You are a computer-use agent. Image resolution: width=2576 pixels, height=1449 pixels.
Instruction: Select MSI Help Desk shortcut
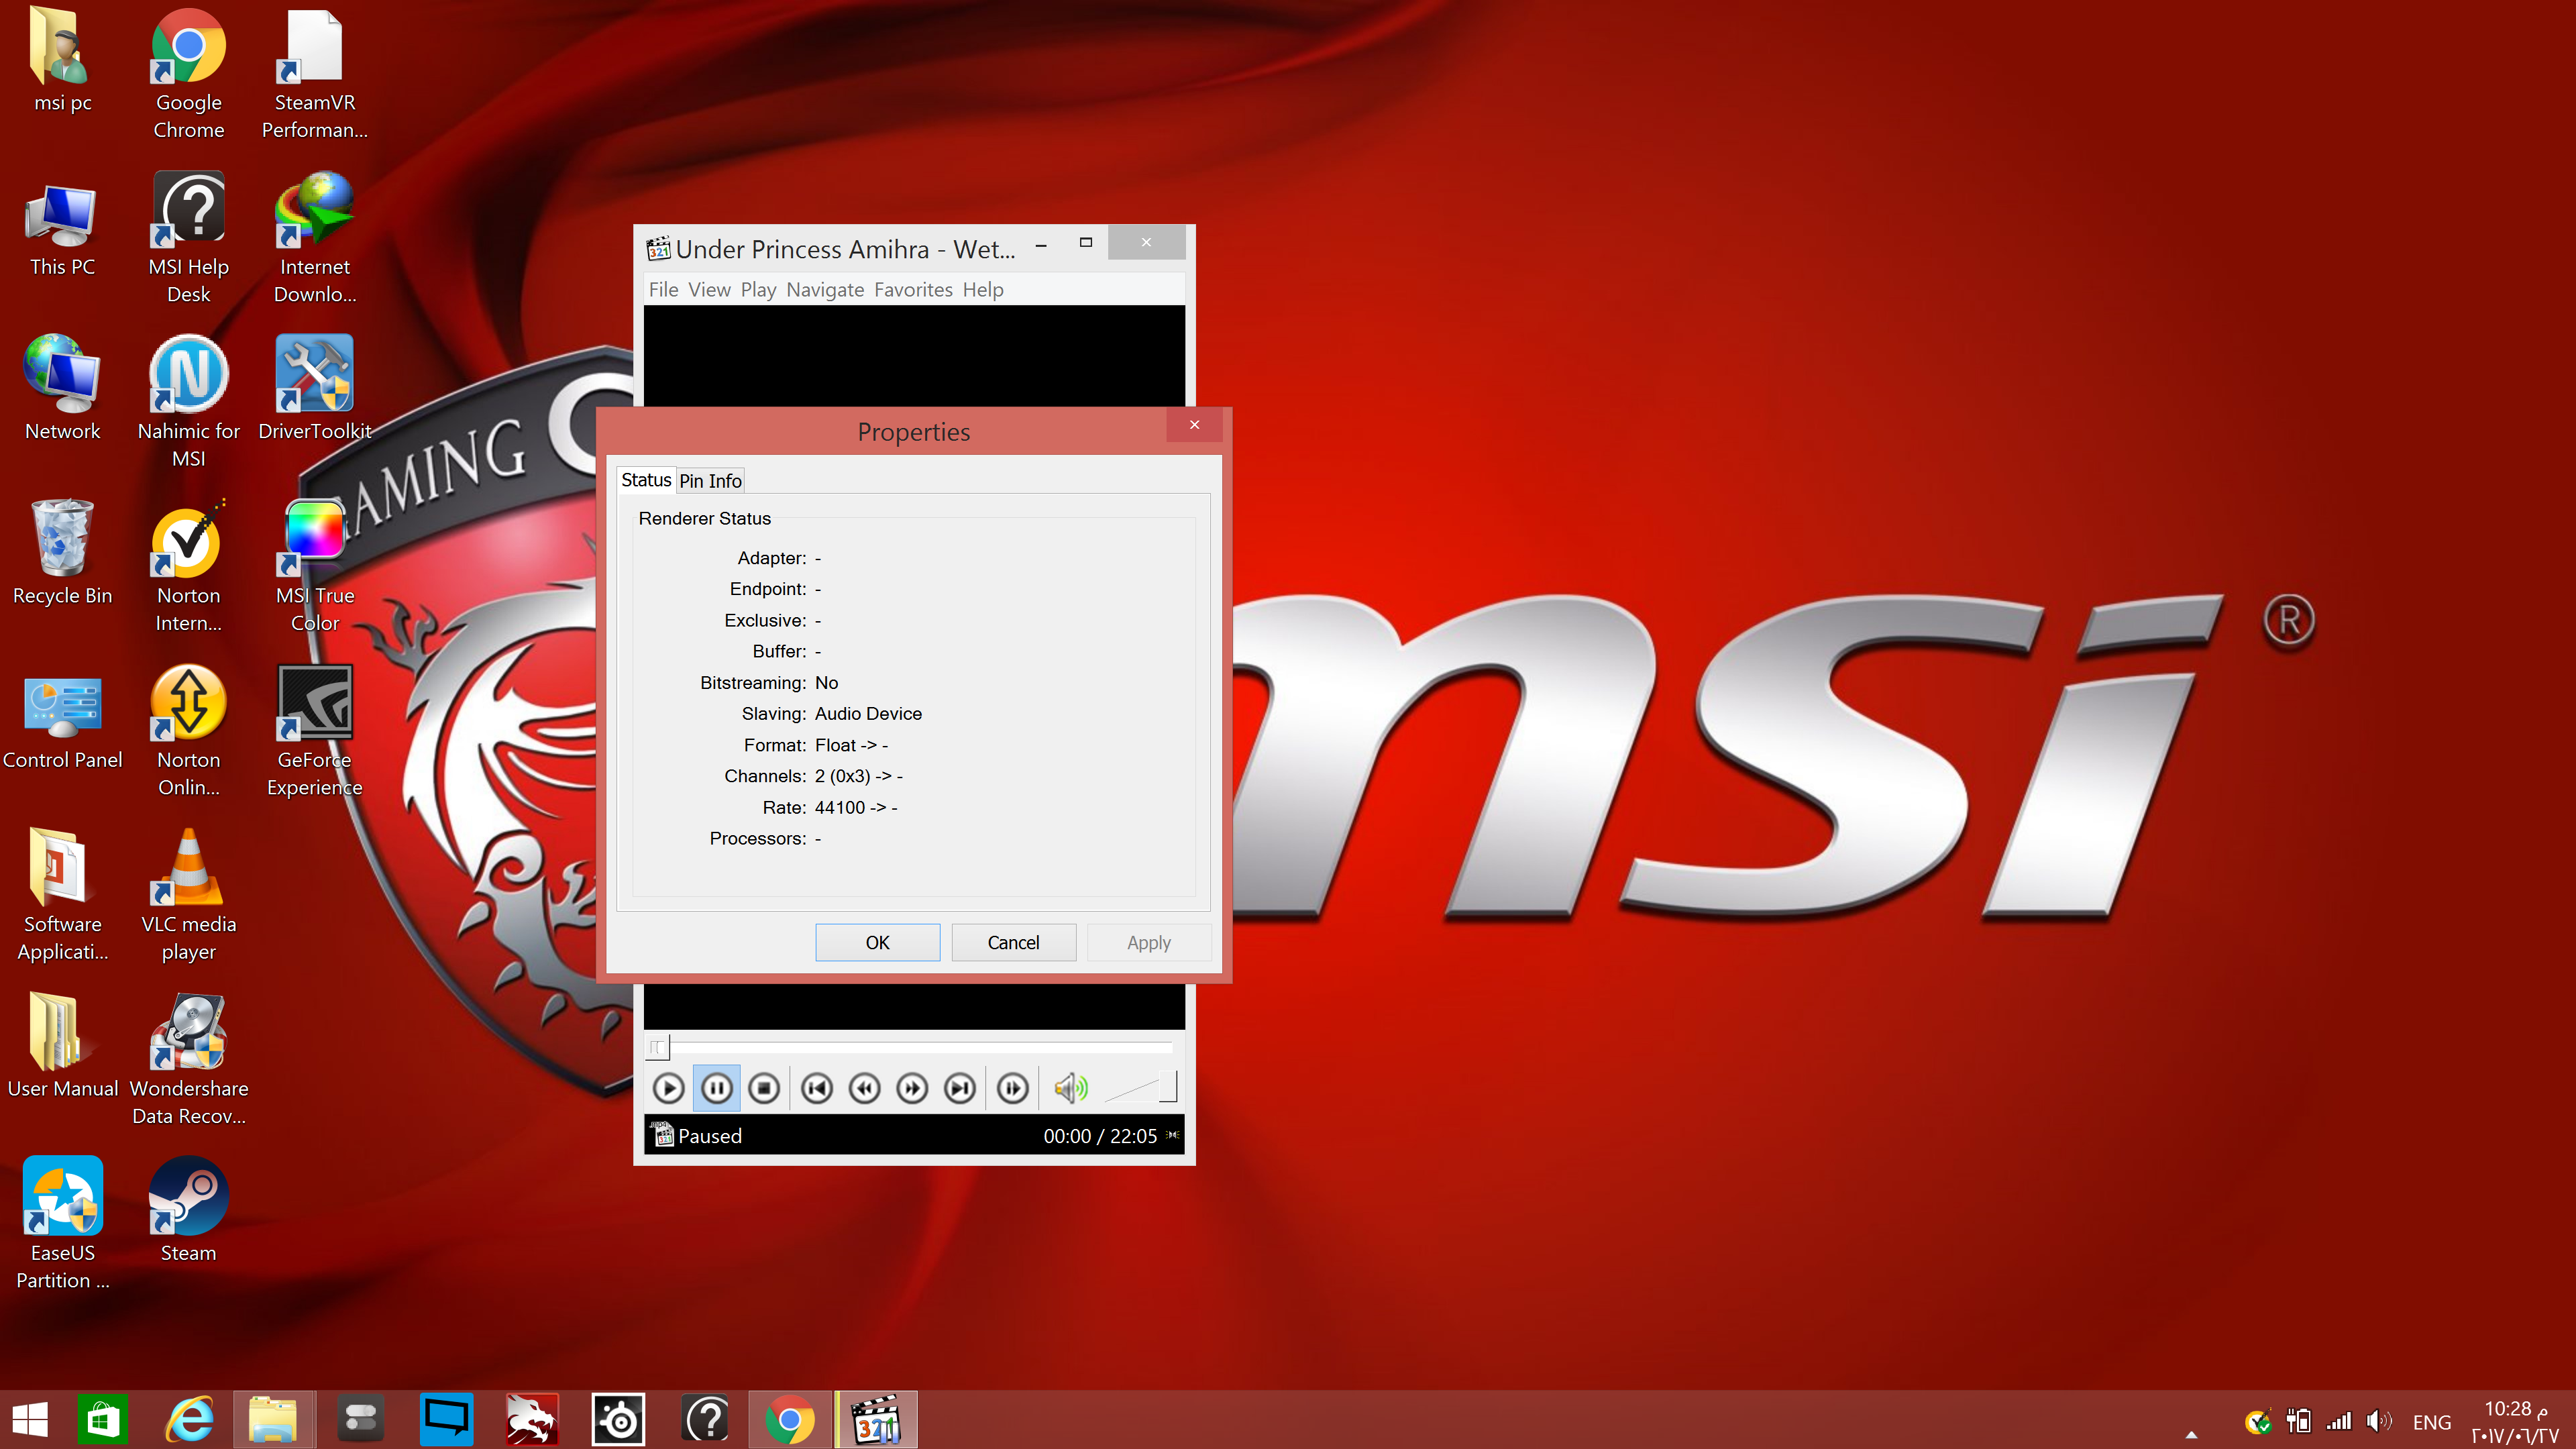coord(188,238)
